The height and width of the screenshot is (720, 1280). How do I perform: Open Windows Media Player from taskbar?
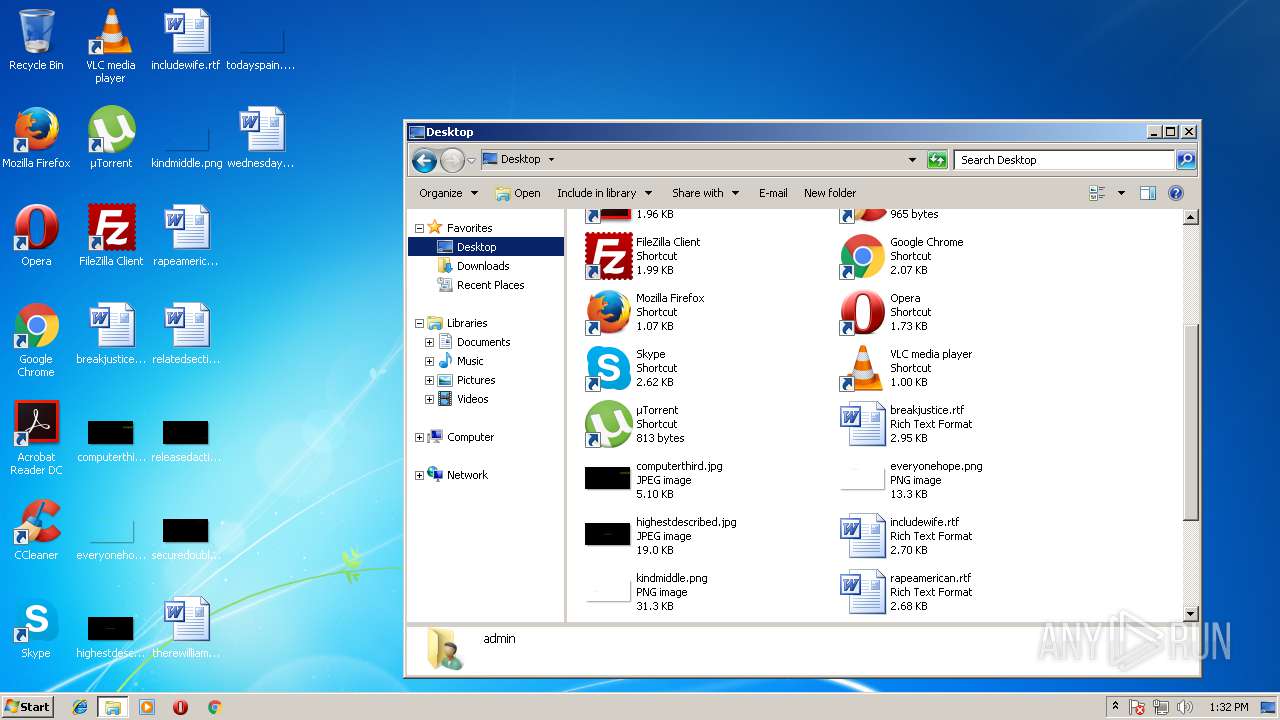[x=147, y=707]
